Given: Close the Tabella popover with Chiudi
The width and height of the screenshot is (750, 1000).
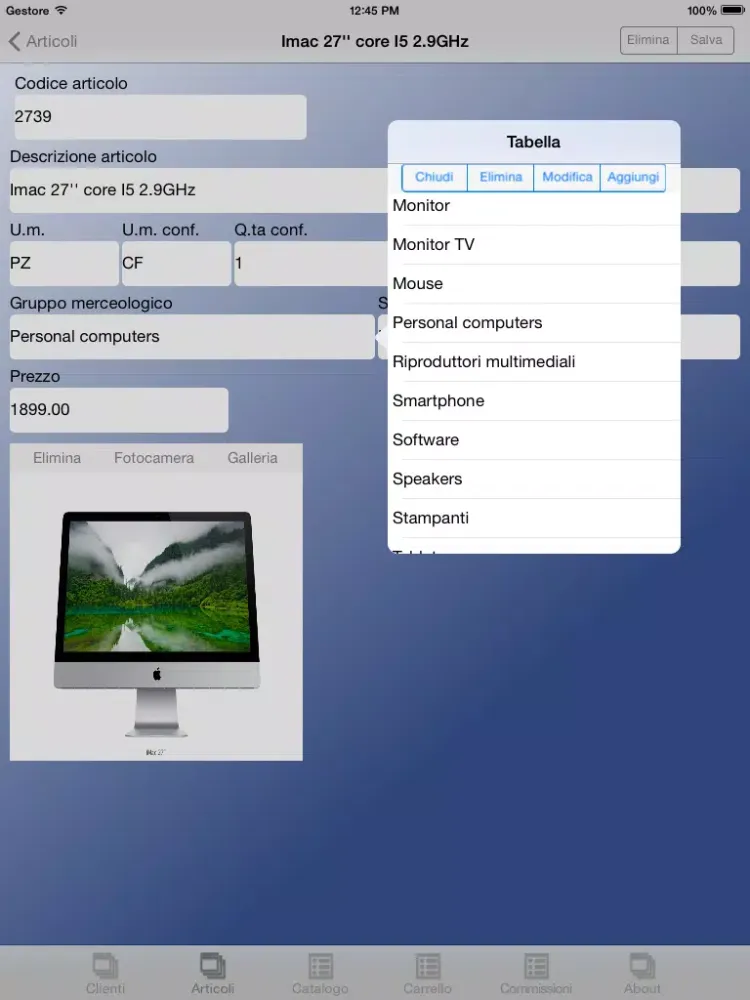Looking at the screenshot, I should pyautogui.click(x=434, y=177).
